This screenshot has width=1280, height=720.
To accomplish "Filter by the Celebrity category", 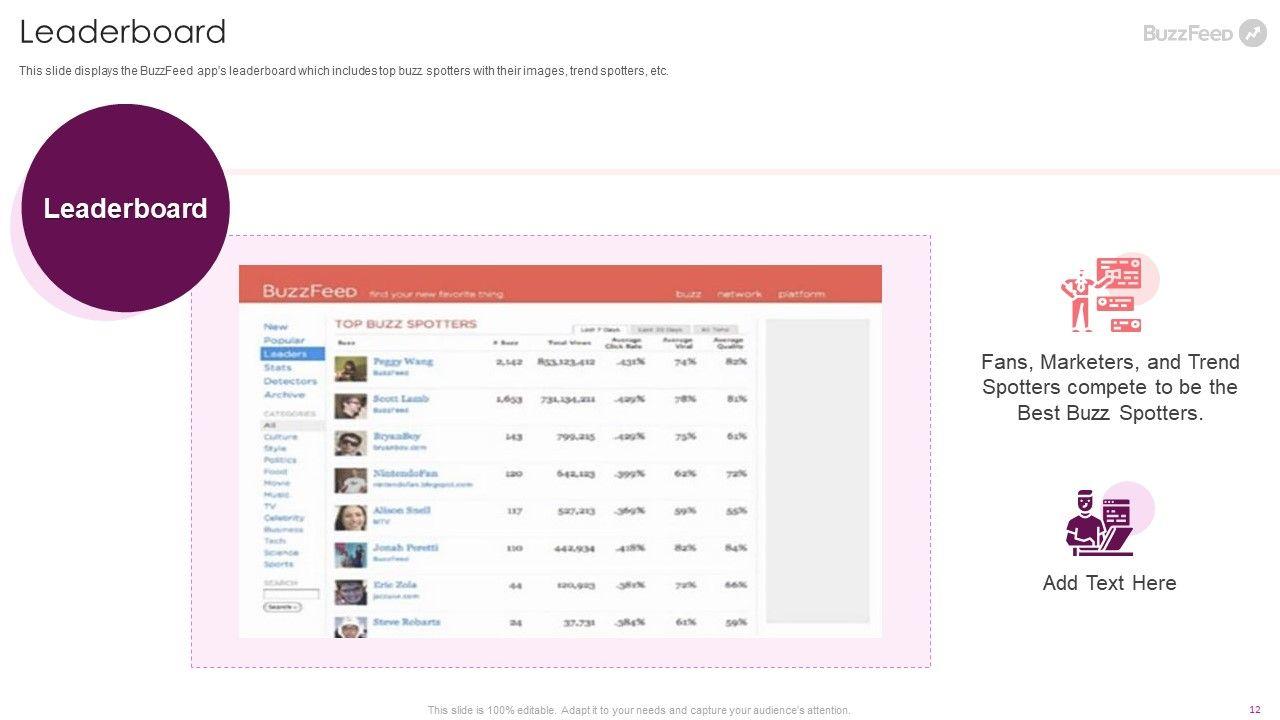I will coord(284,518).
